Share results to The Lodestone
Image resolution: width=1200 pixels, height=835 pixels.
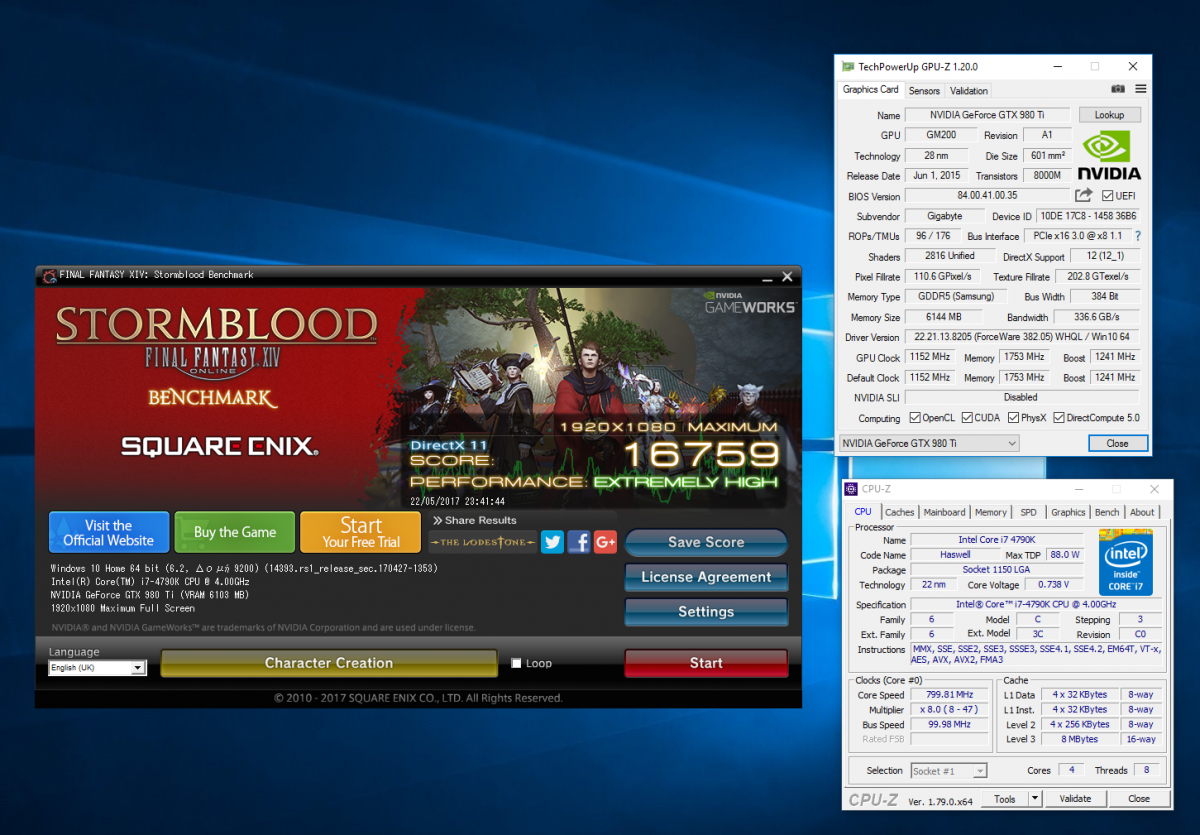tap(483, 542)
